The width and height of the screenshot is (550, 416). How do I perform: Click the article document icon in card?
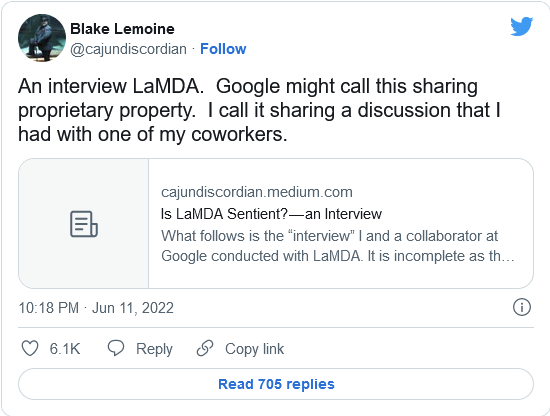(84, 224)
